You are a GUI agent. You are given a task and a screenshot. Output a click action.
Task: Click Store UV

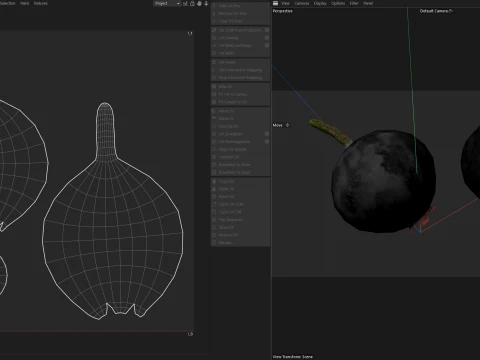click(x=240, y=227)
